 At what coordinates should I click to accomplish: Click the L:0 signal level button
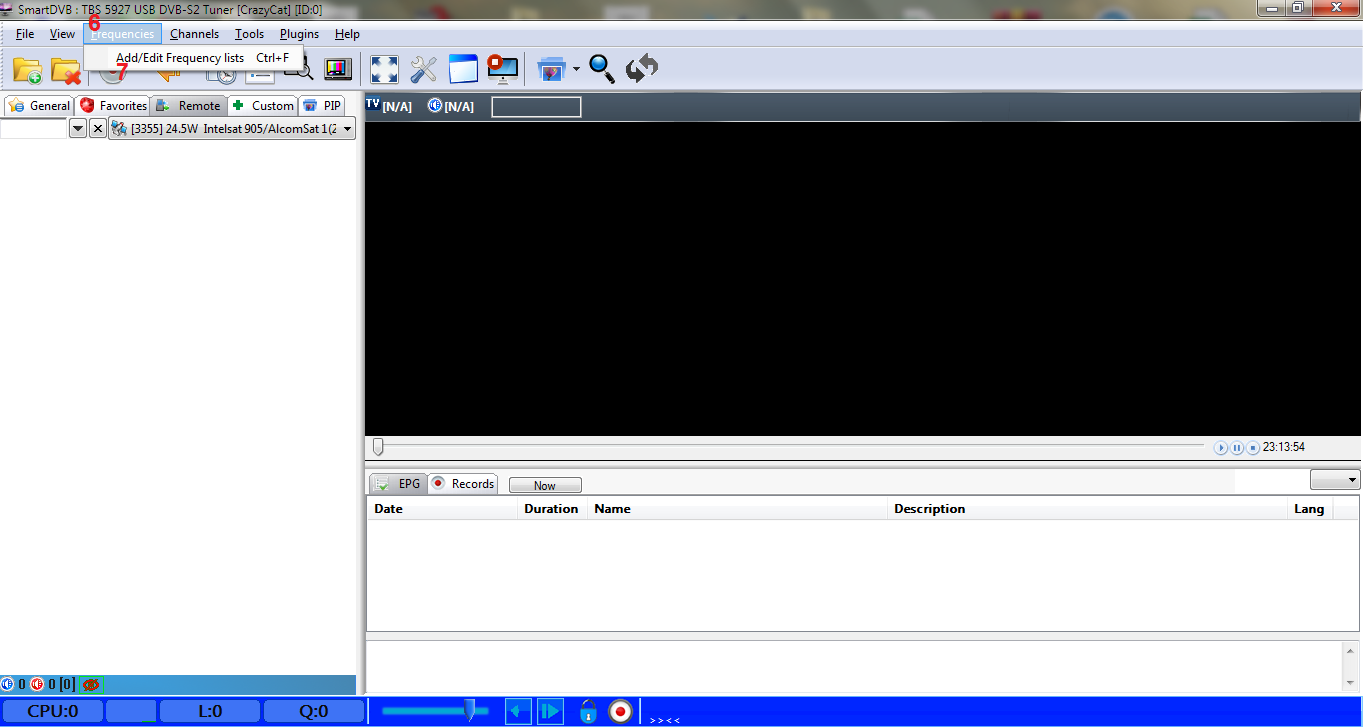click(x=209, y=711)
